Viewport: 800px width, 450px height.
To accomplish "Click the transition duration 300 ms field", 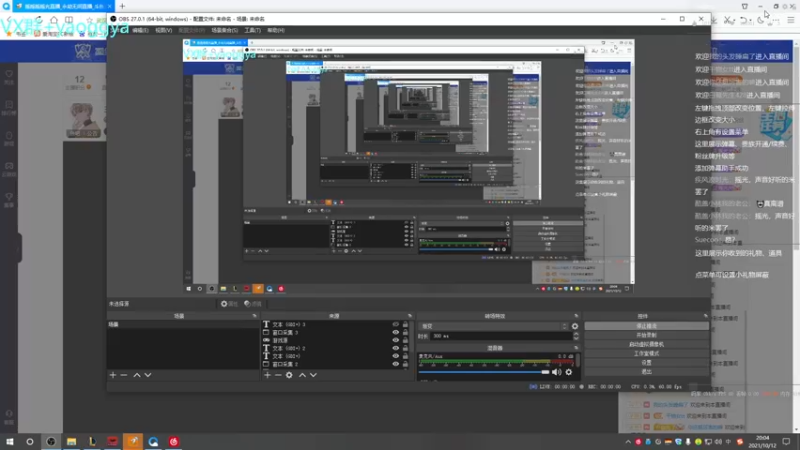I will click(502, 336).
